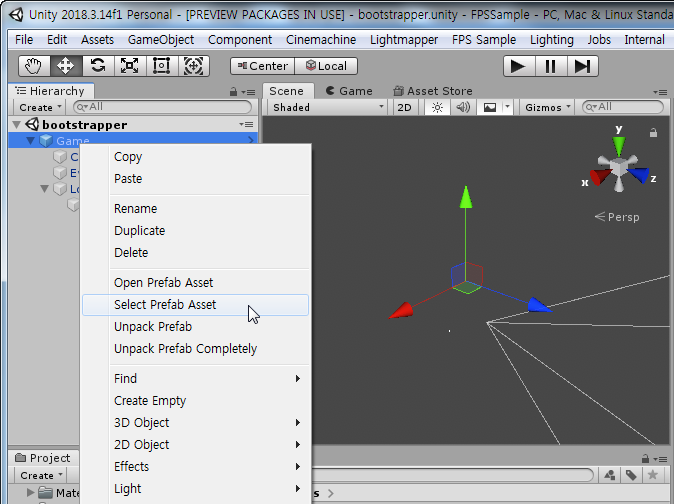The image size is (674, 504).
Task: Open bootstrapper scene options menu
Action: coord(246,125)
